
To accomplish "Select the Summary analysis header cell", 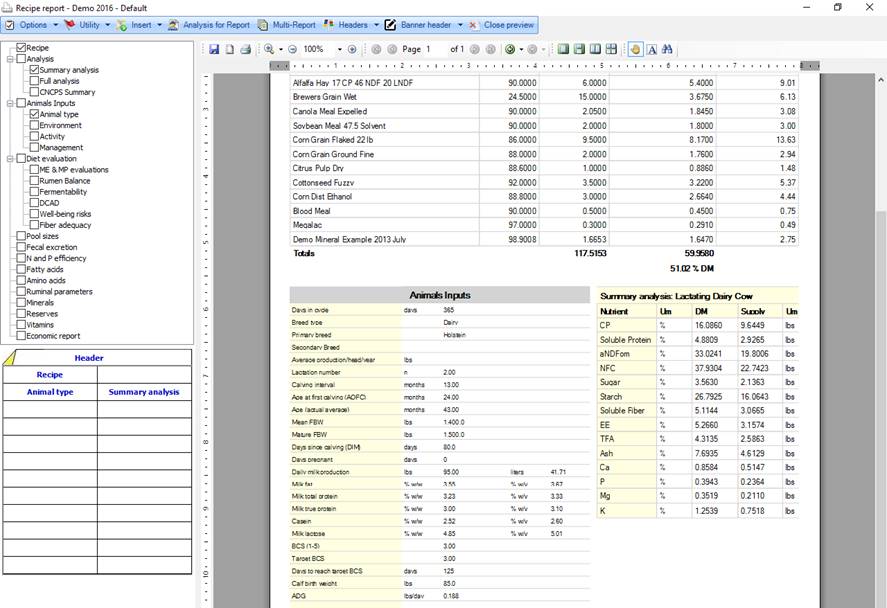I will coord(144,392).
